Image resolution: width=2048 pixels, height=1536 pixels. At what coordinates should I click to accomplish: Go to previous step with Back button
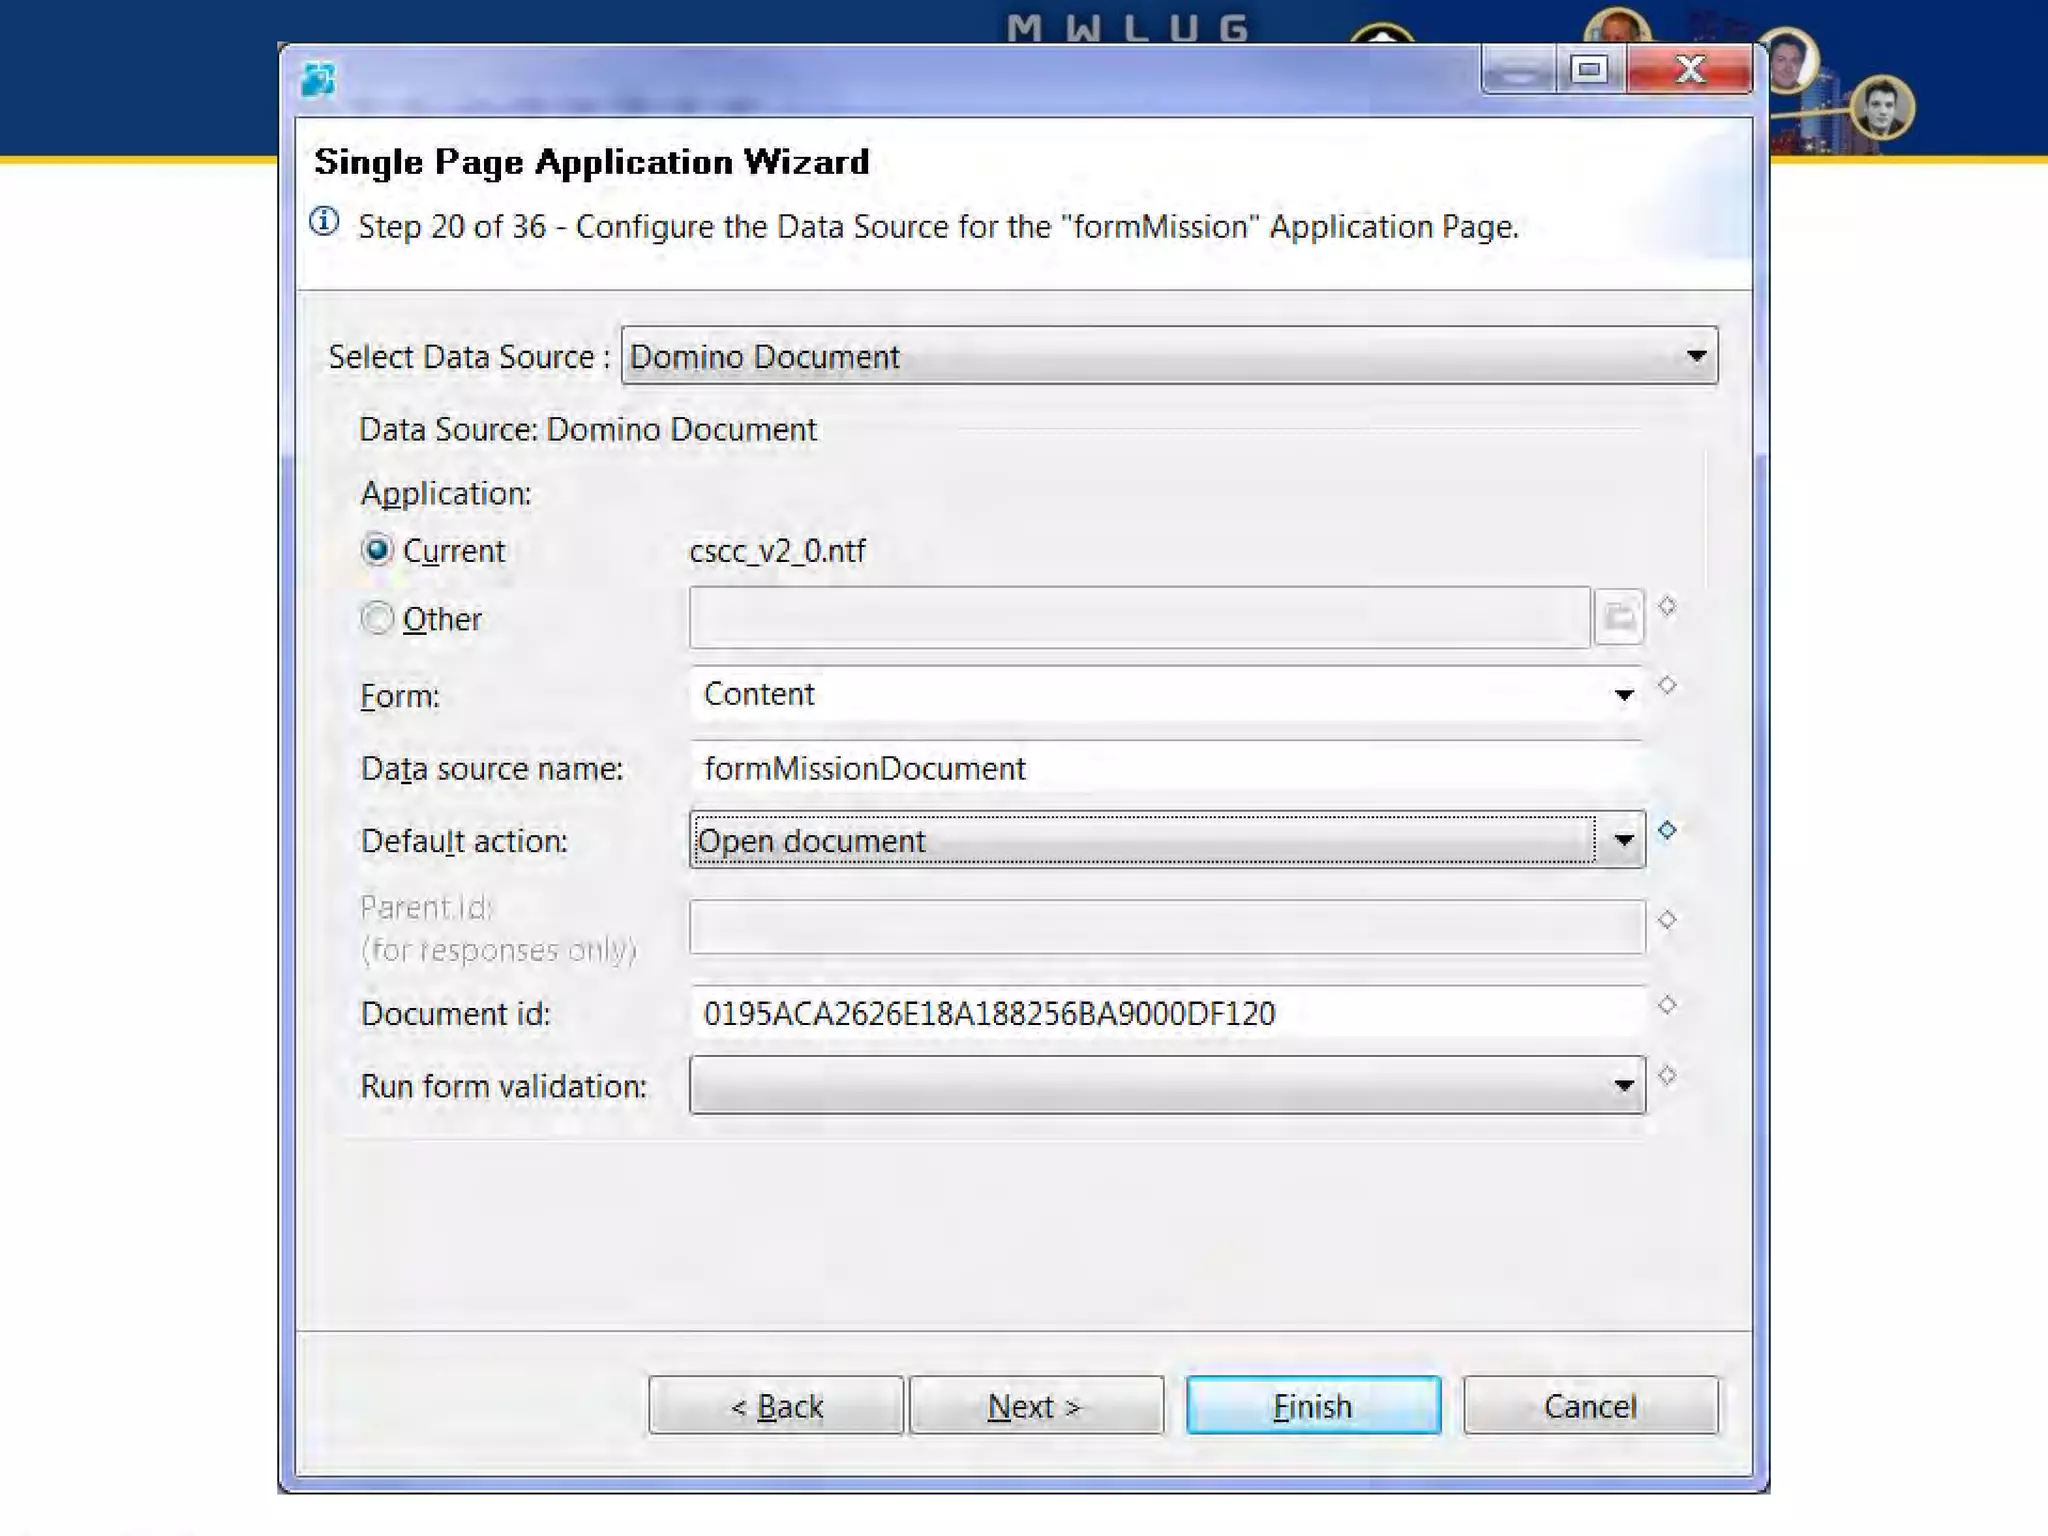(776, 1406)
